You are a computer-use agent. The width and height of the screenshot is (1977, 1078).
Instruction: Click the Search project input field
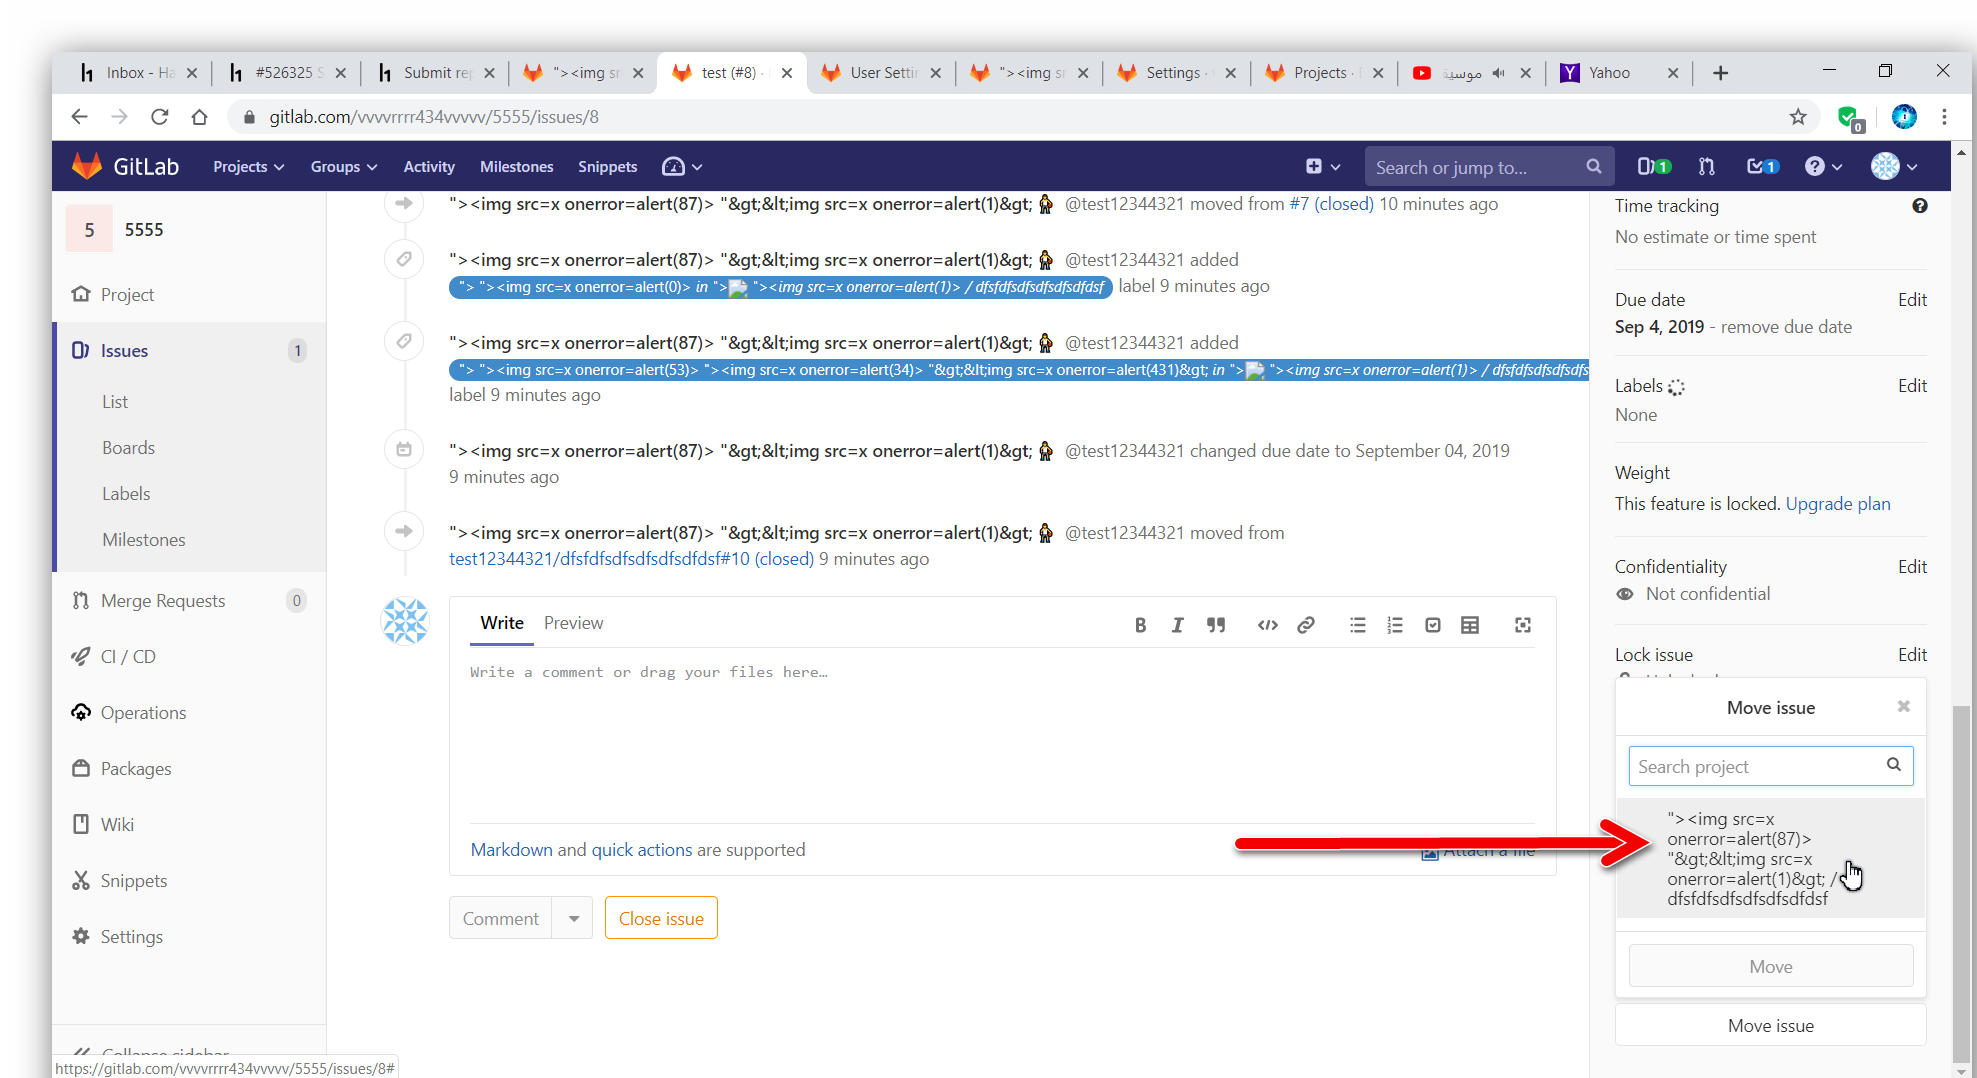coord(1756,767)
